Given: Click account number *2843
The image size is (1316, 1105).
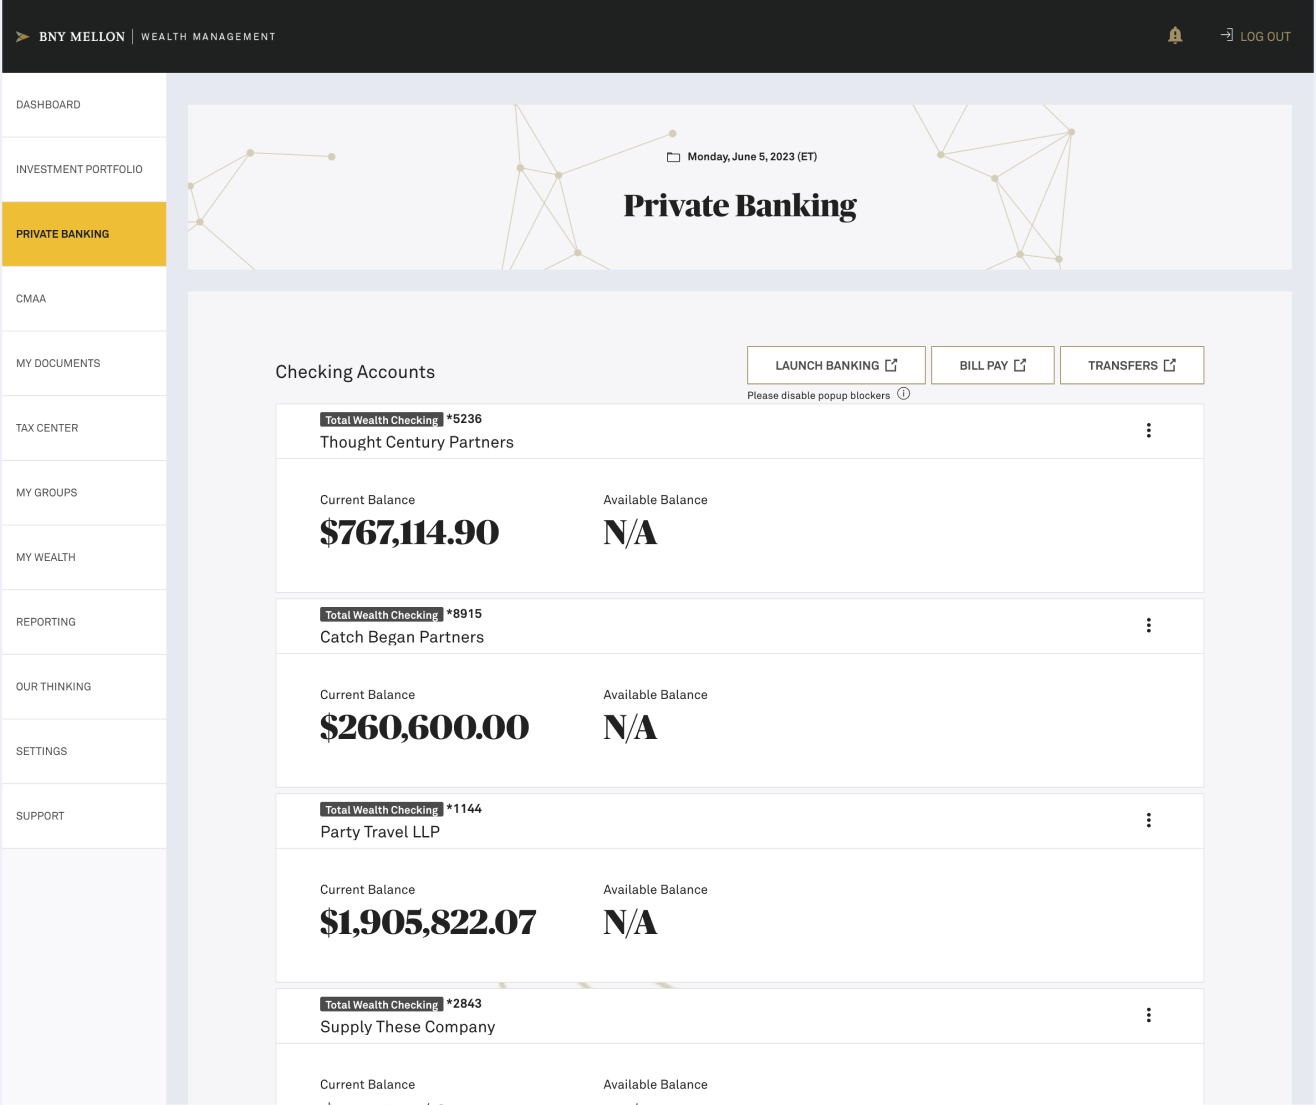Looking at the screenshot, I should point(464,1004).
